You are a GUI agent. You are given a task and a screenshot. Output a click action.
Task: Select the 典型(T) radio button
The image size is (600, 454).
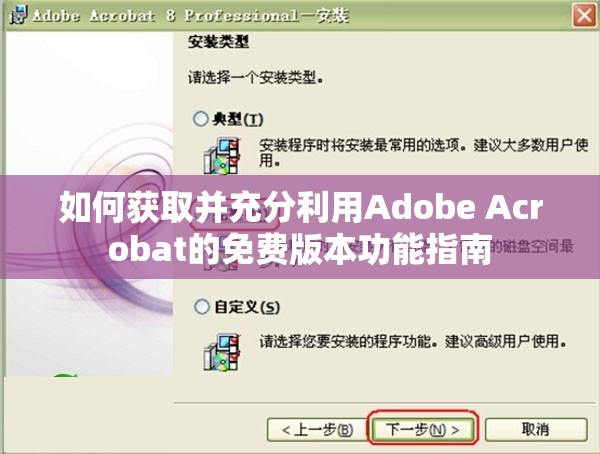(x=201, y=119)
